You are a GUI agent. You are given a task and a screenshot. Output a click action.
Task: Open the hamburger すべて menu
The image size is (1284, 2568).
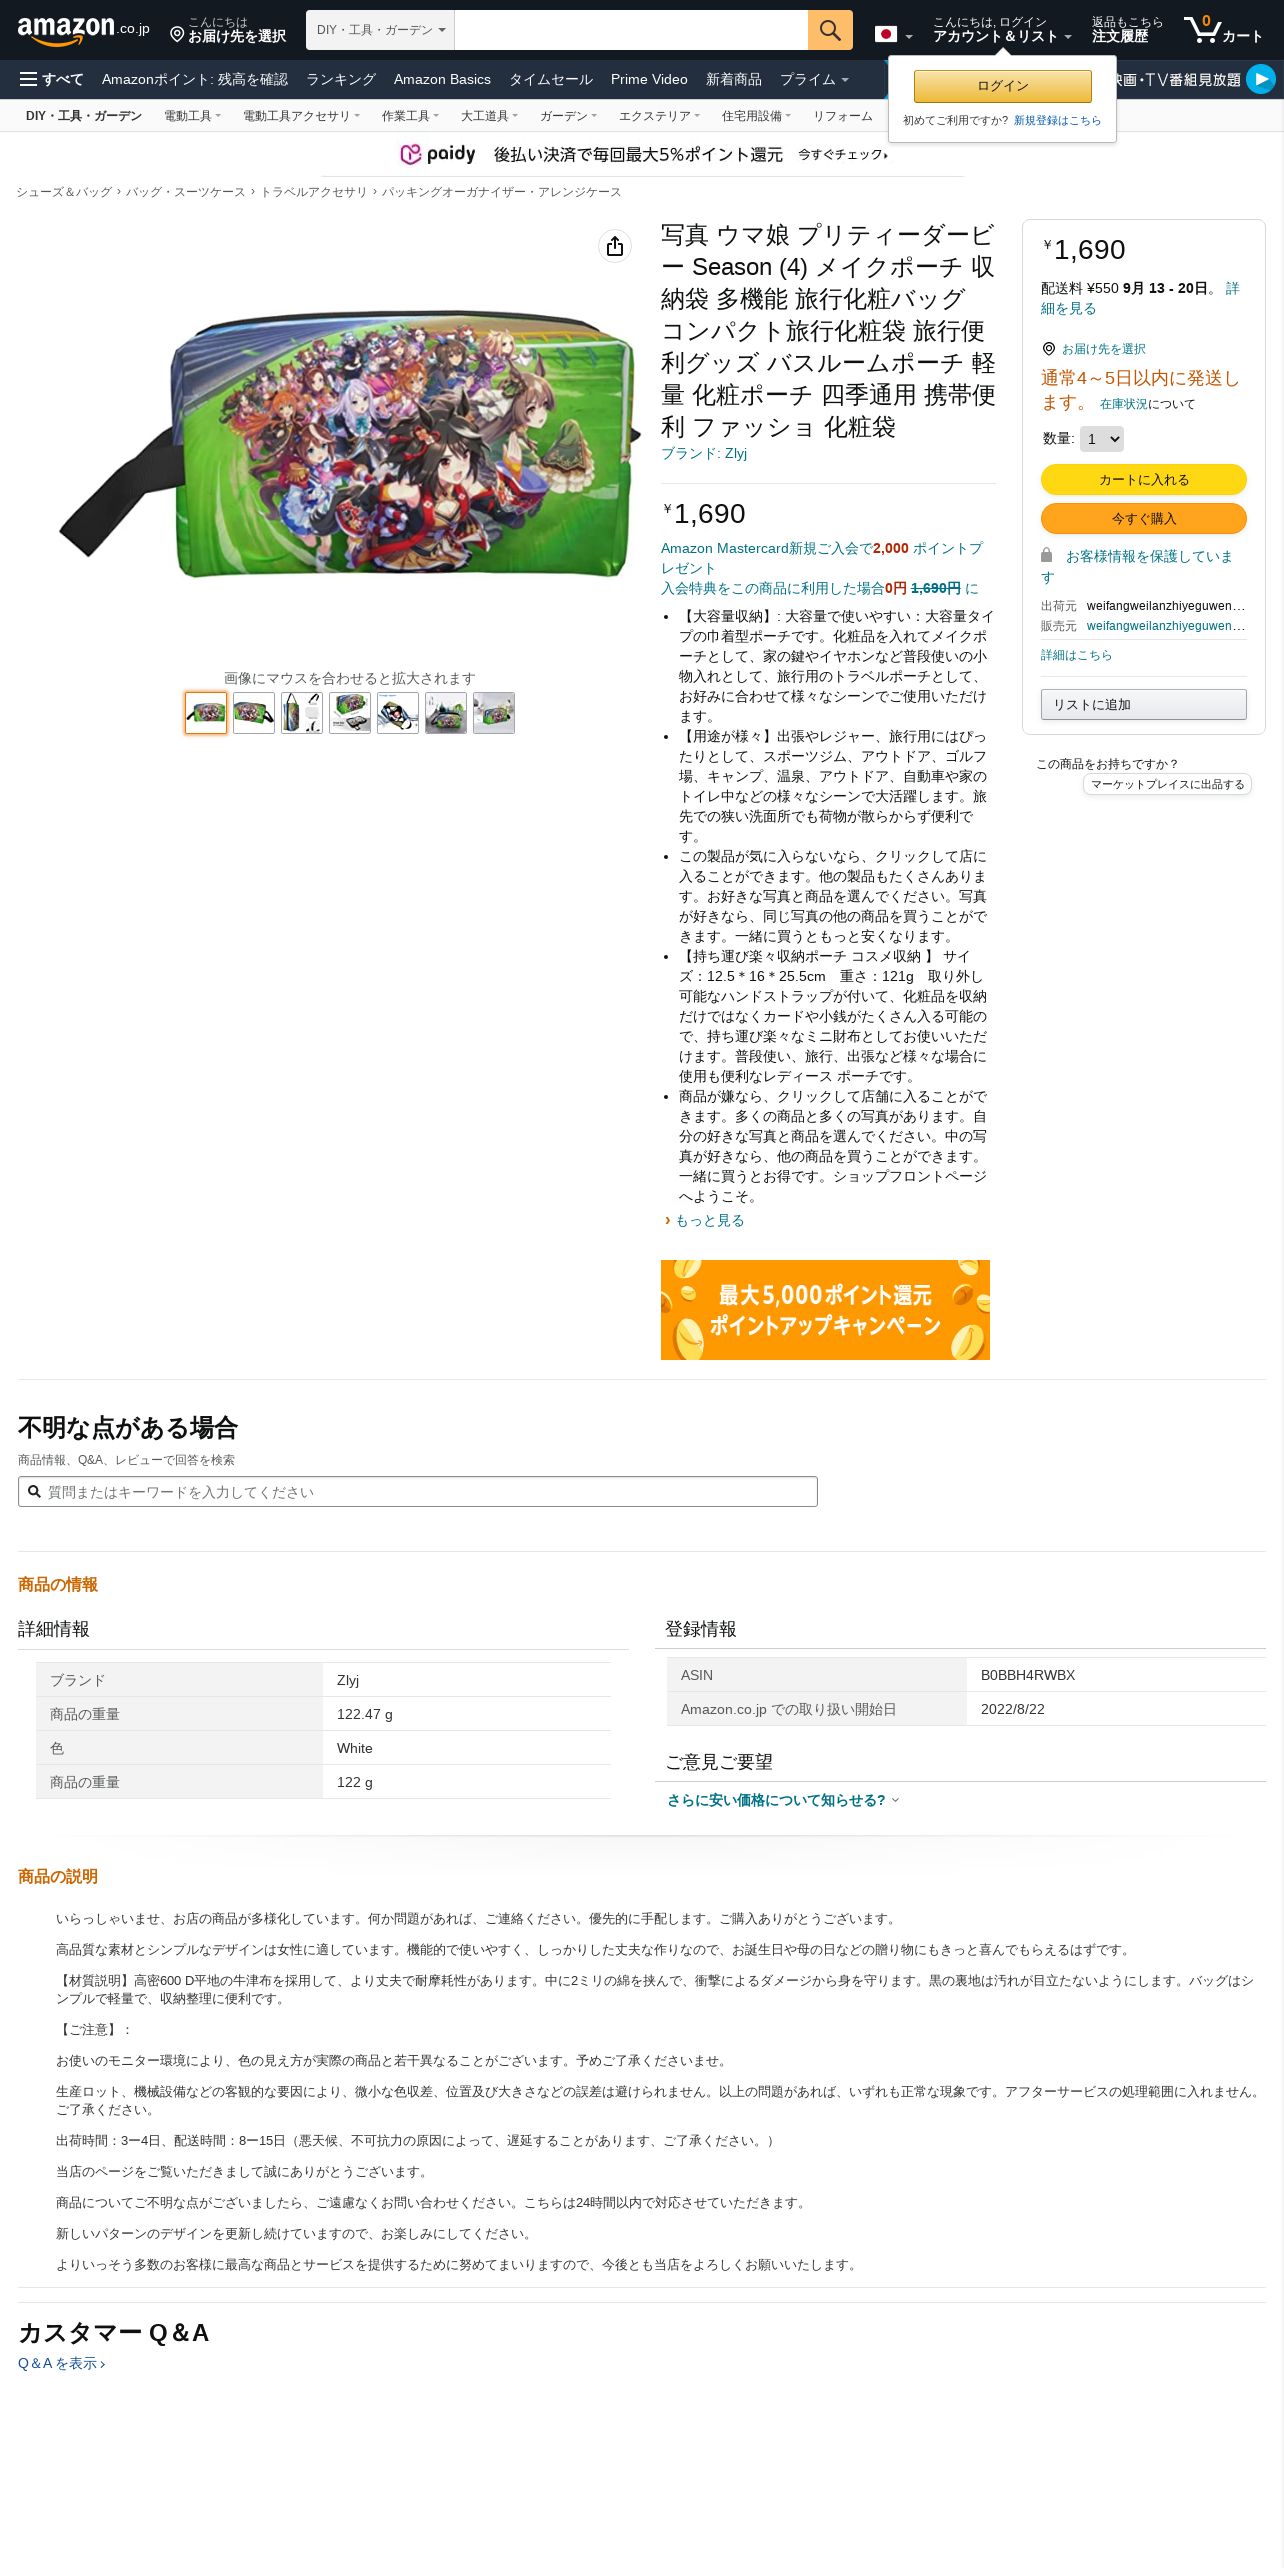click(51, 79)
